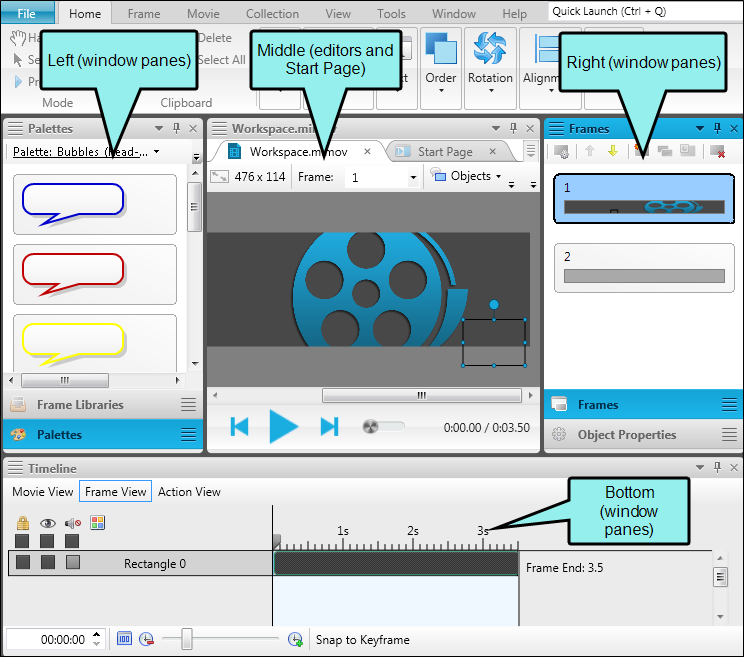Select Frame View in the Timeline
This screenshot has width=744, height=657.
(116, 491)
